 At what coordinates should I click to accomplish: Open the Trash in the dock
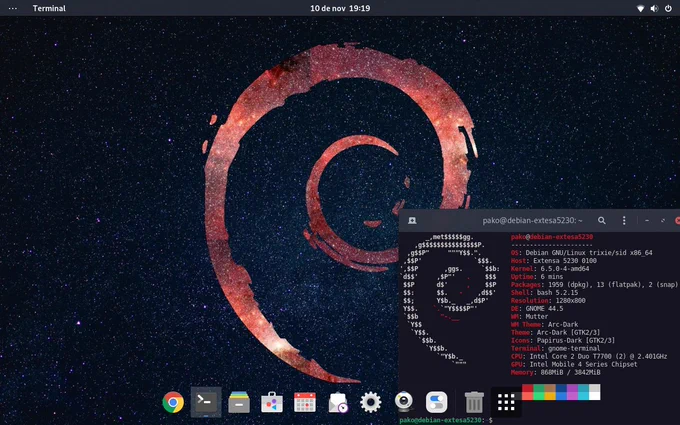click(x=474, y=402)
